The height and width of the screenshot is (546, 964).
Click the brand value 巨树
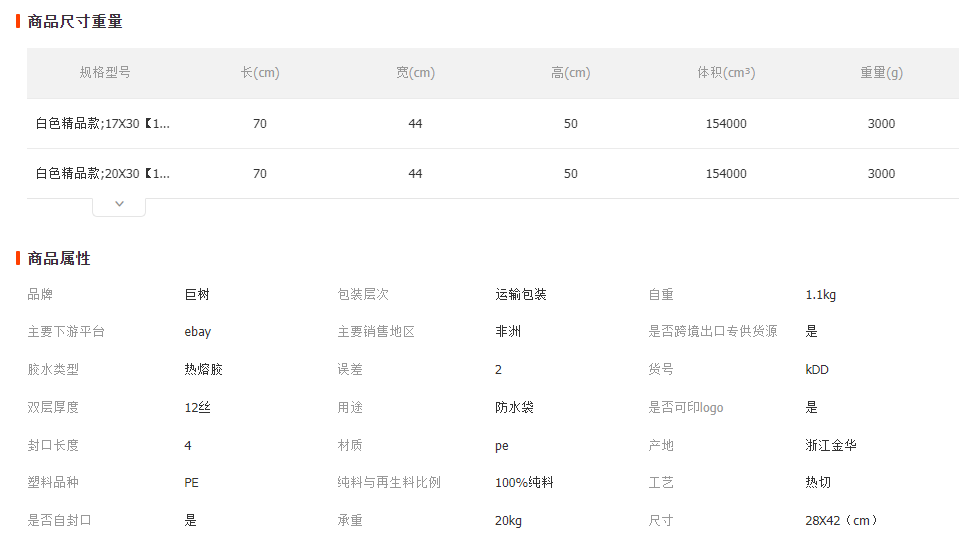[197, 295]
